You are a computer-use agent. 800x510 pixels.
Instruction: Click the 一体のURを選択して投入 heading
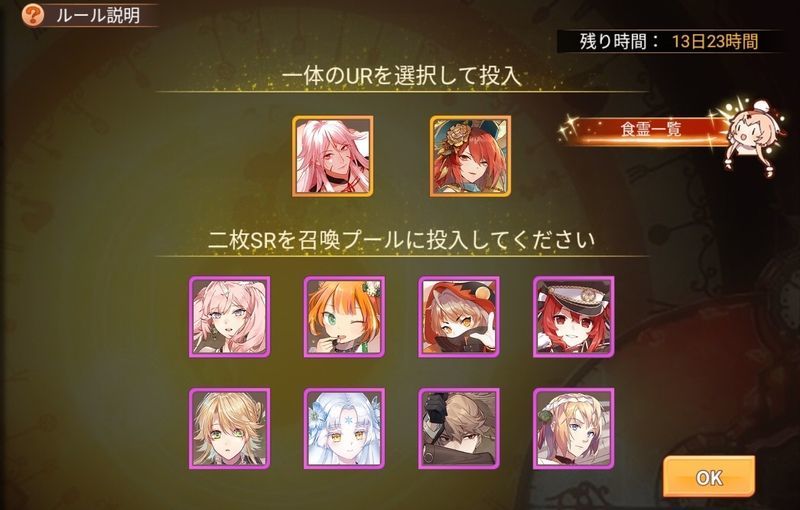click(402, 76)
